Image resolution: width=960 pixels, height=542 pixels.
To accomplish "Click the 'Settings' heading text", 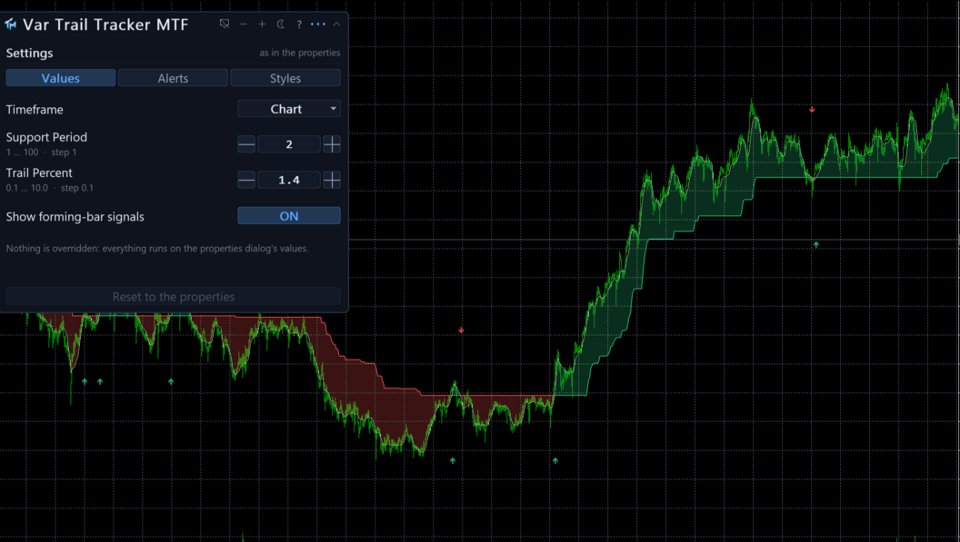I will point(29,53).
